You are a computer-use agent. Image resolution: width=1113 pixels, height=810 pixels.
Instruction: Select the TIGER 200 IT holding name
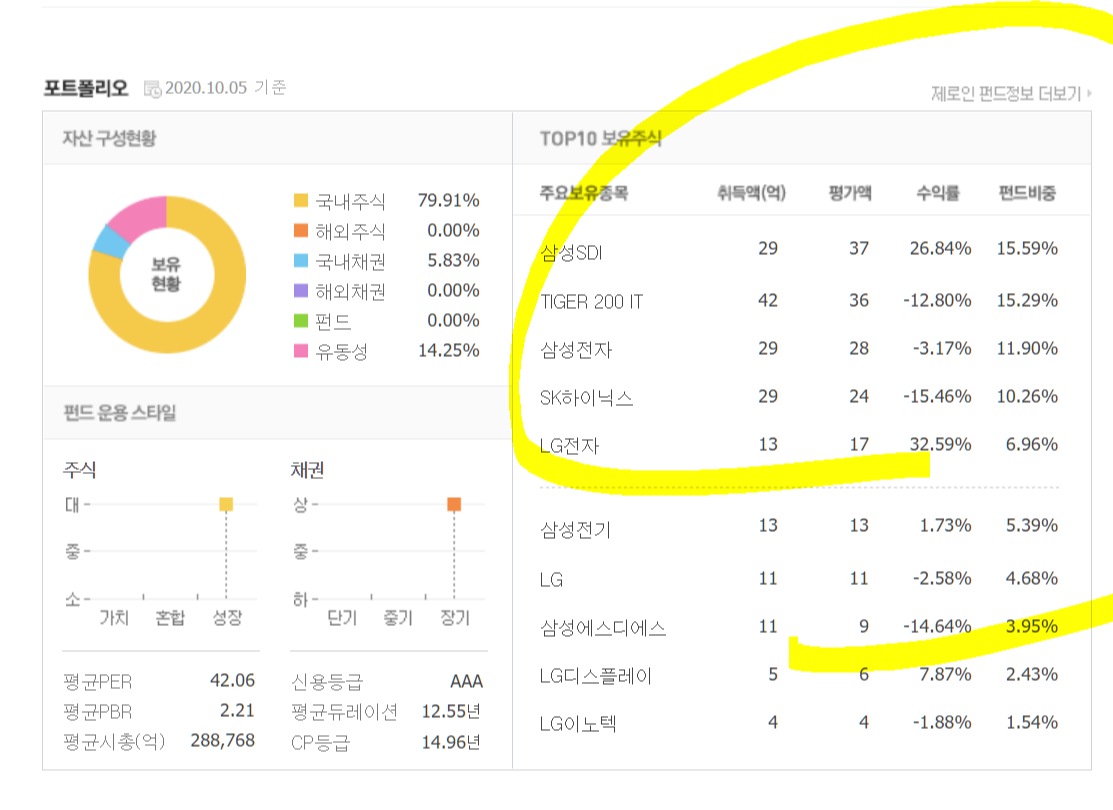[591, 302]
